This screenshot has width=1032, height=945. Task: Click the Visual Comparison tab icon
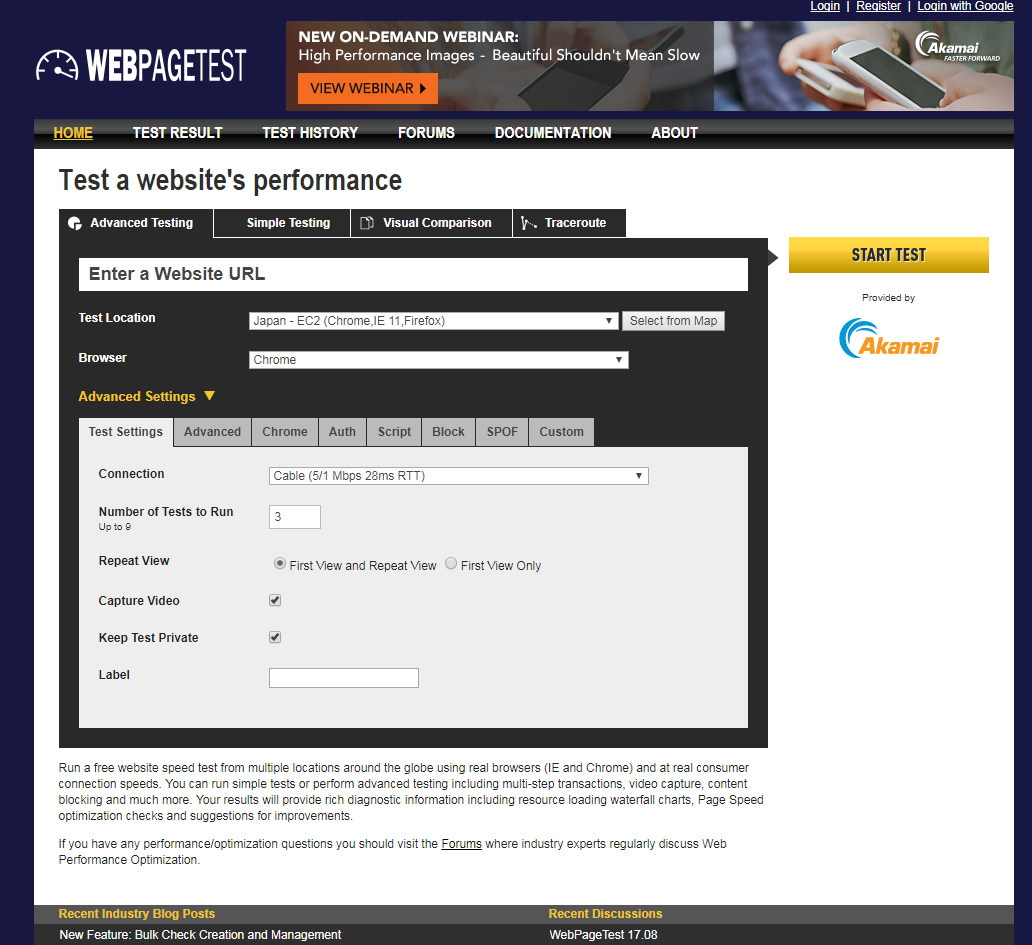[367, 223]
